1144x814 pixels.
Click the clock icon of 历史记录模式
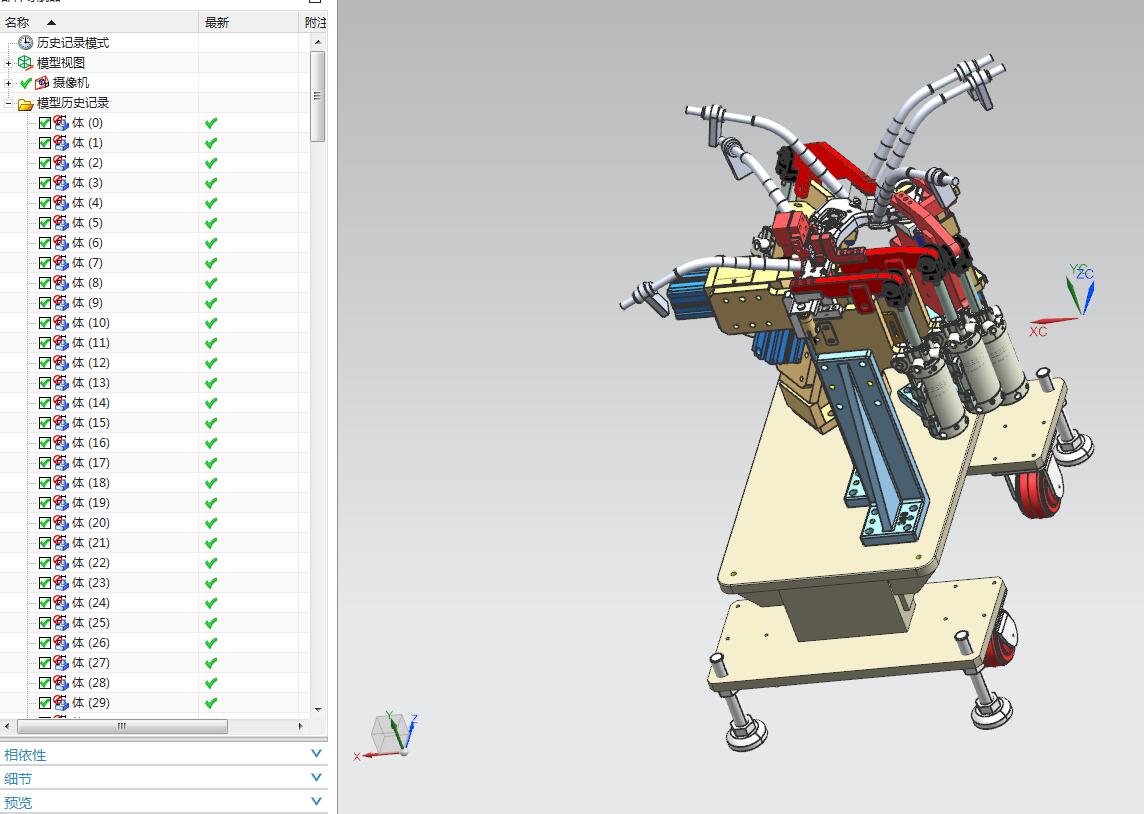click(26, 42)
